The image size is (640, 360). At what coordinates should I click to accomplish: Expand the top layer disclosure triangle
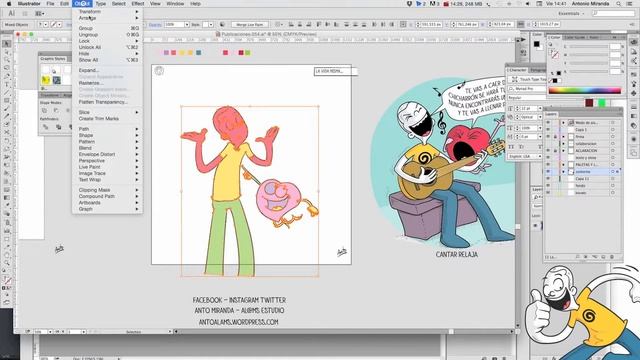pyautogui.click(x=564, y=122)
